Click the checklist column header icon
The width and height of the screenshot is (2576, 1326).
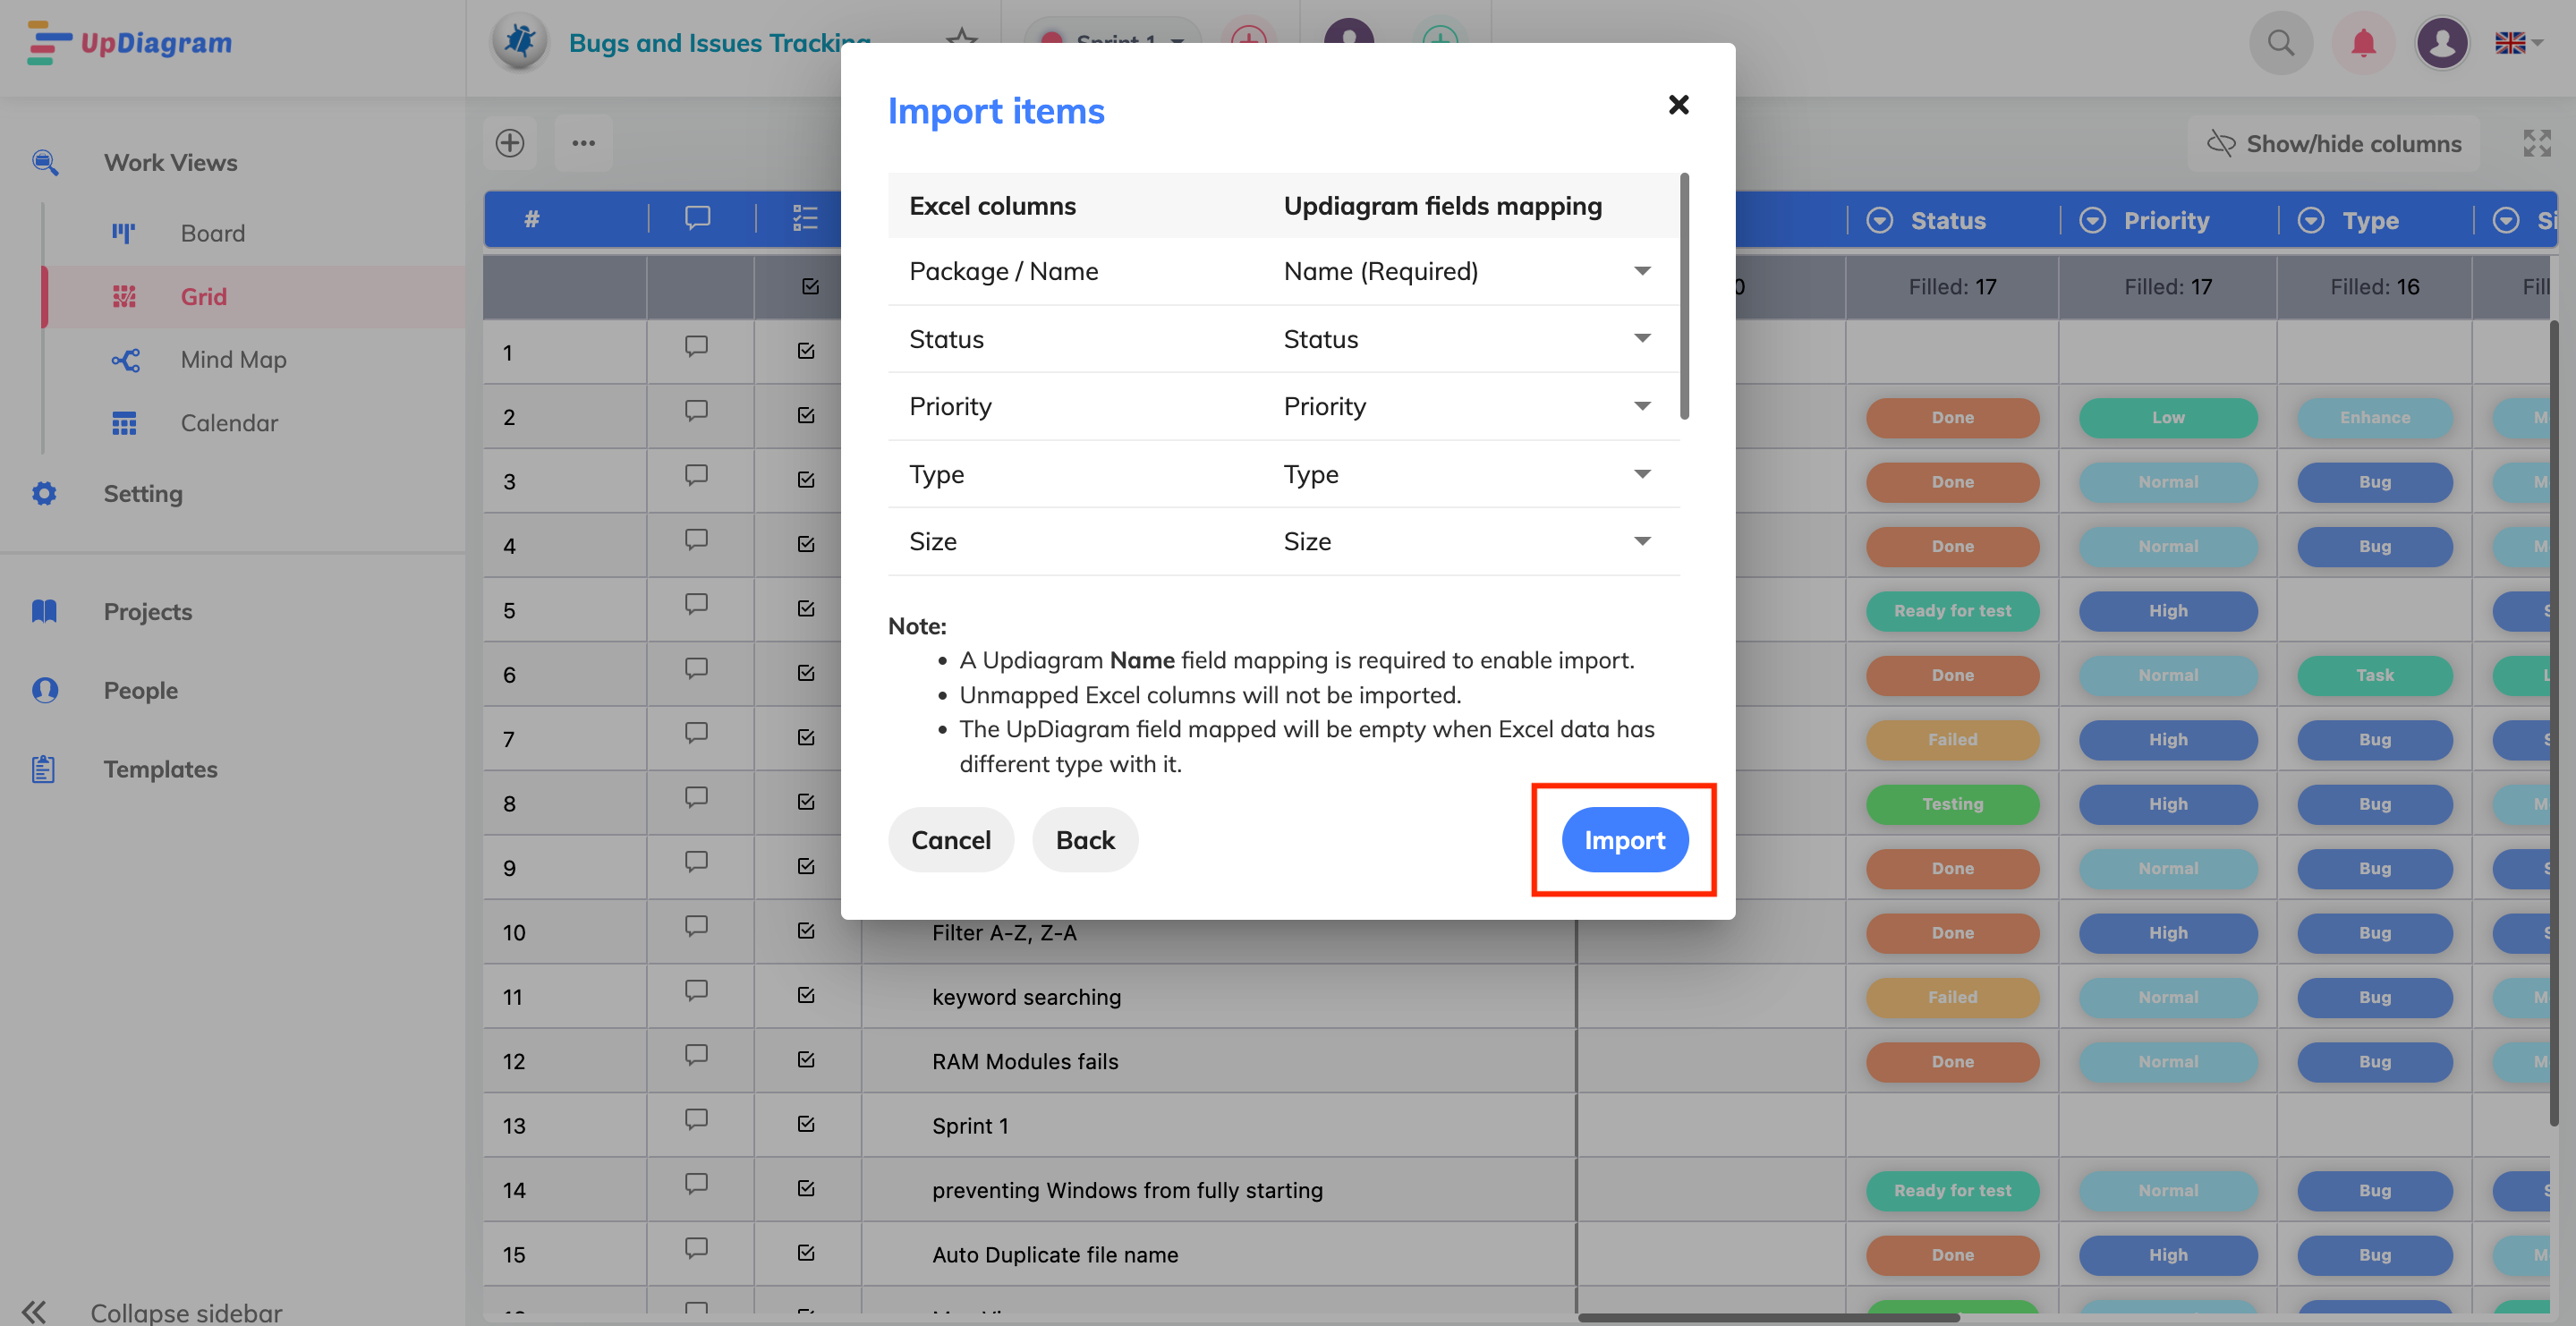(805, 218)
